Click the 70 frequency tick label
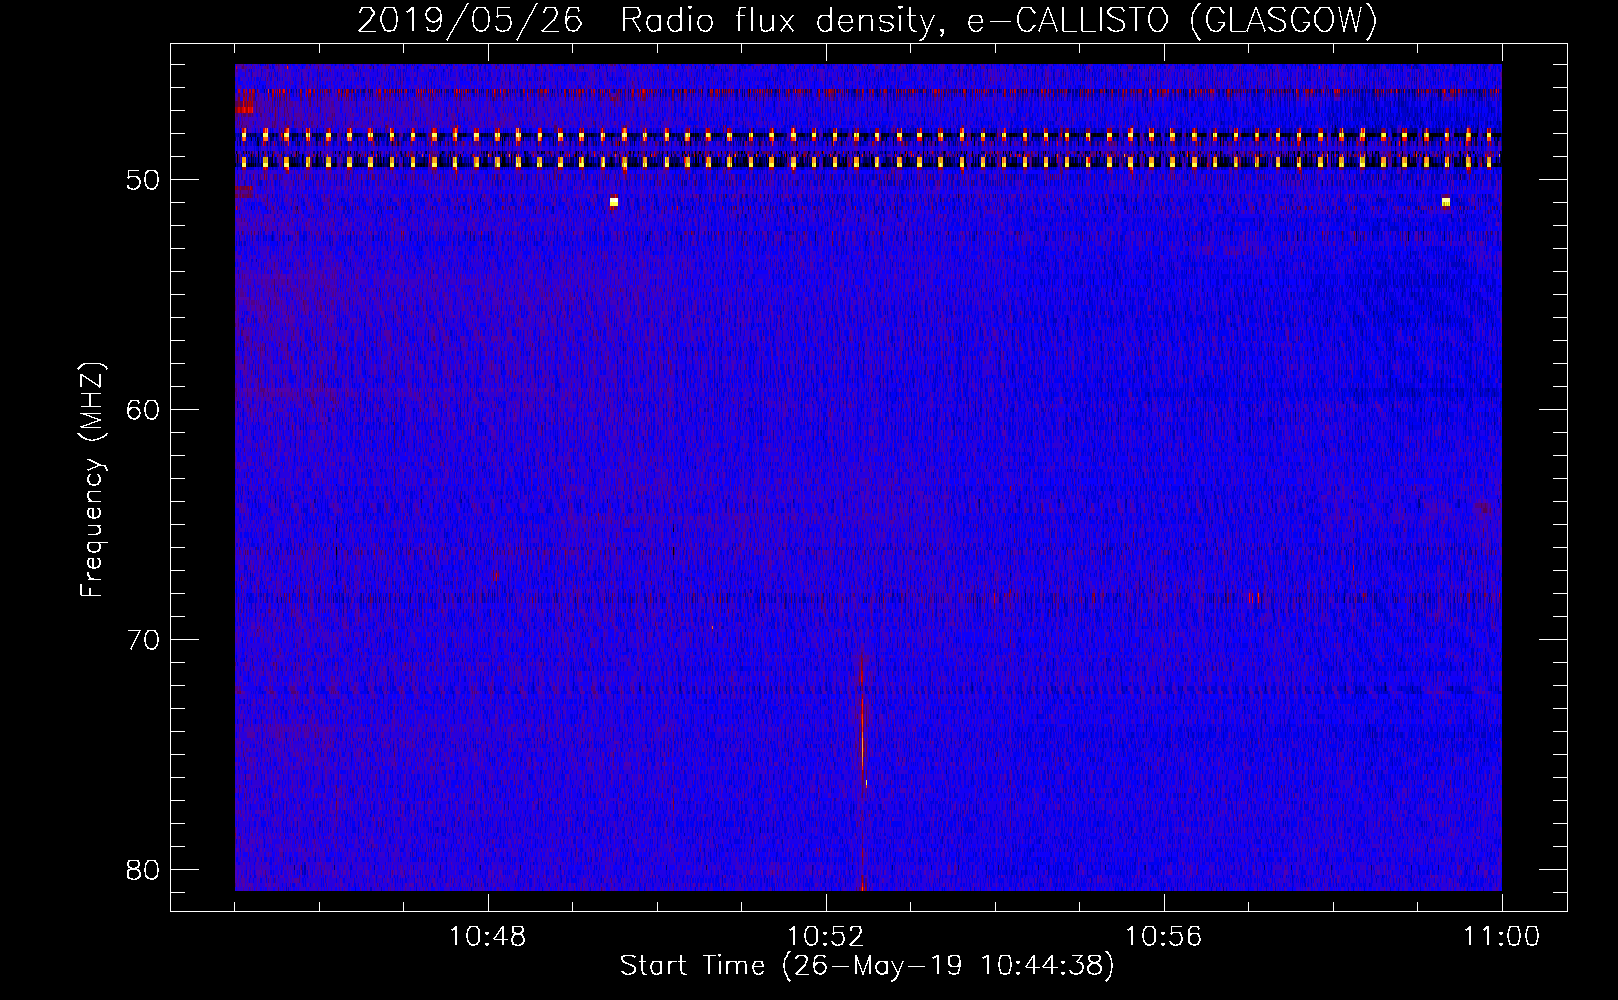The image size is (1618, 1000). tap(143, 640)
